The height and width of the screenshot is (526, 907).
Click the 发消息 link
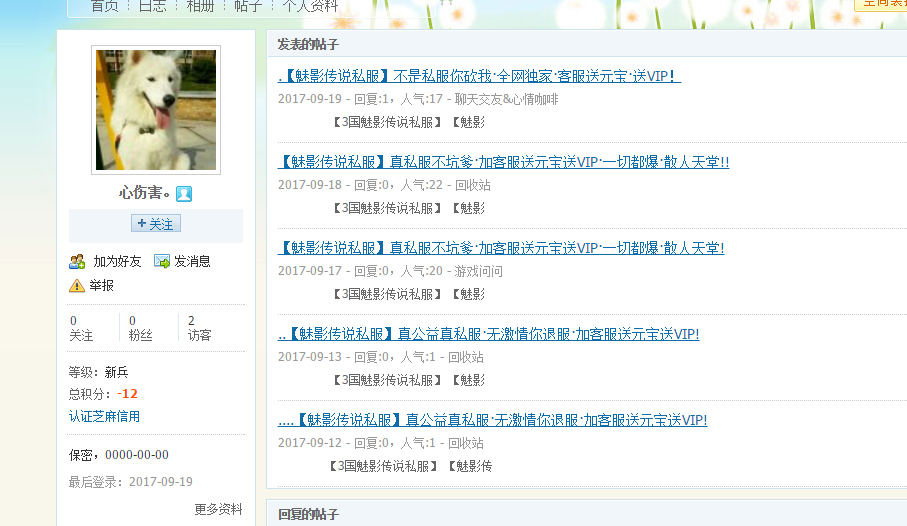click(192, 262)
